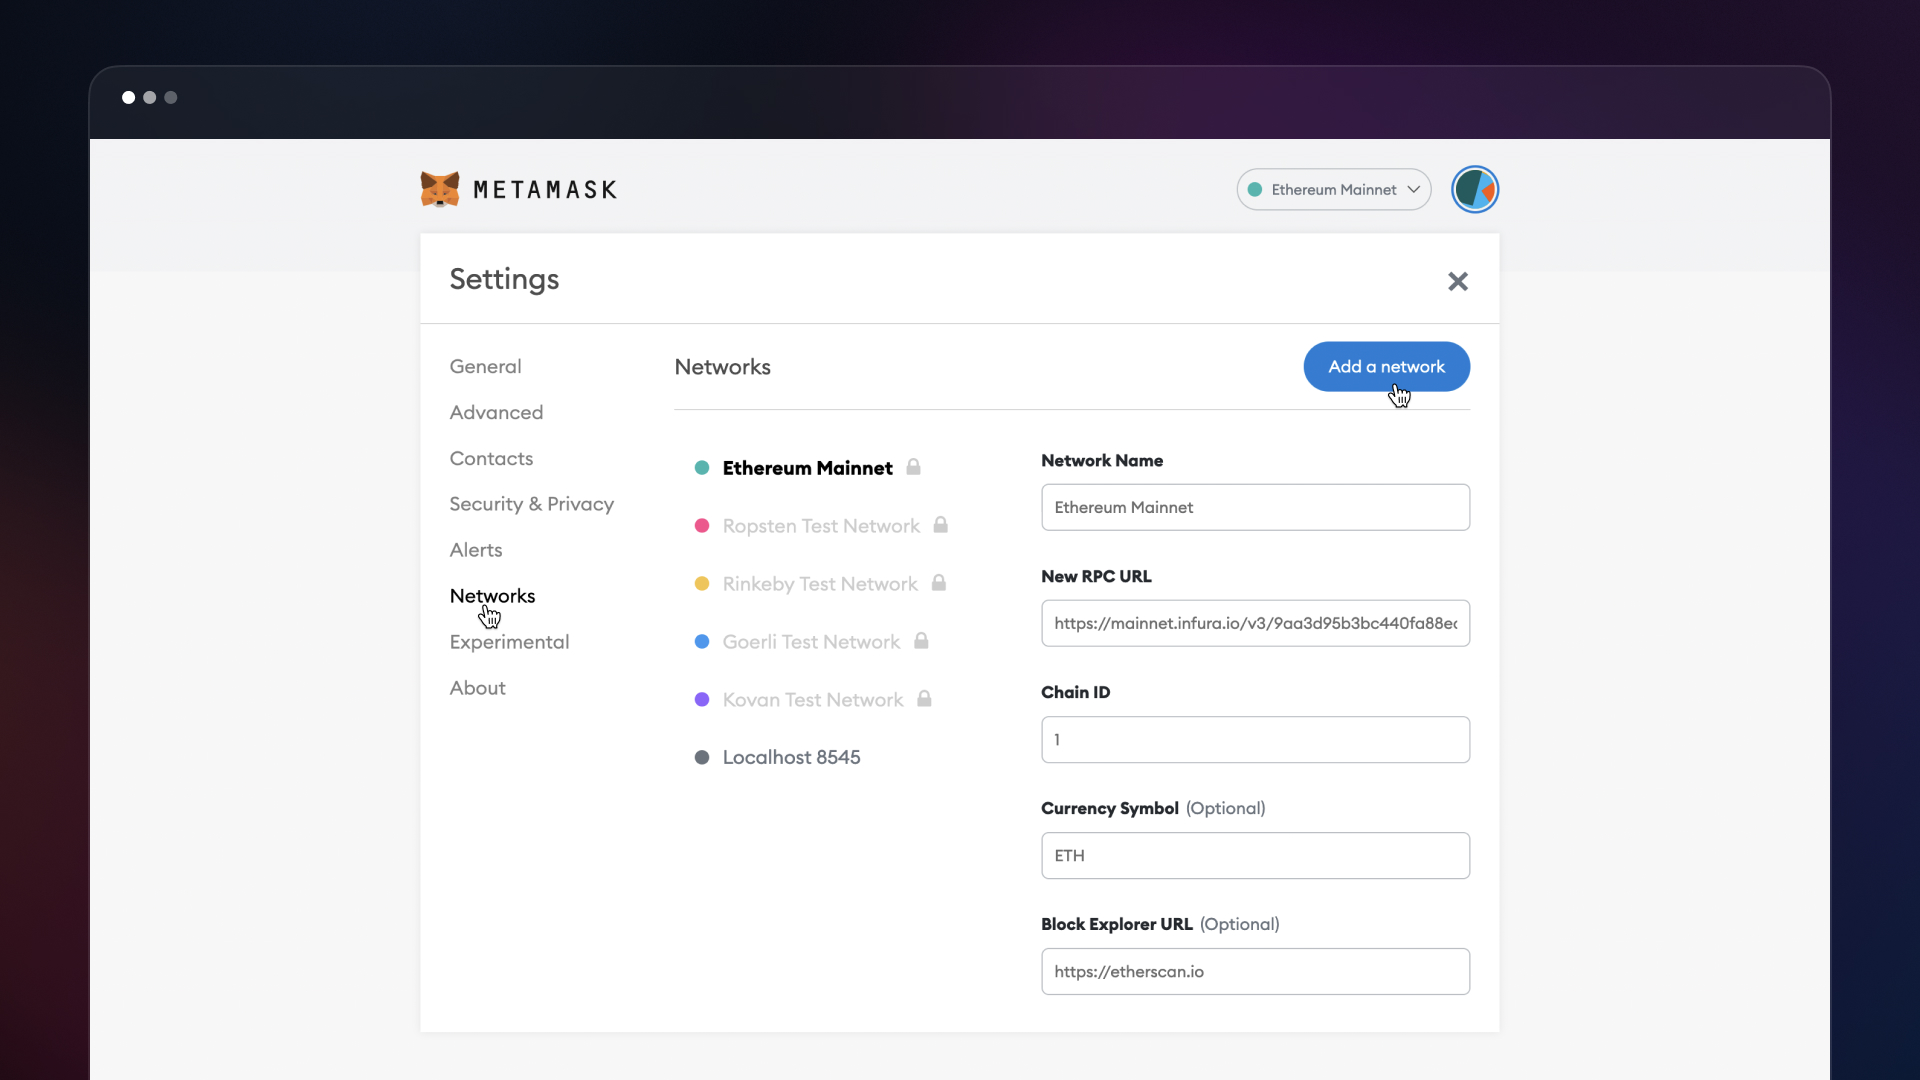Click lock icon next to Ropsten Test Network
Screen dimensions: 1920x1080
point(940,525)
